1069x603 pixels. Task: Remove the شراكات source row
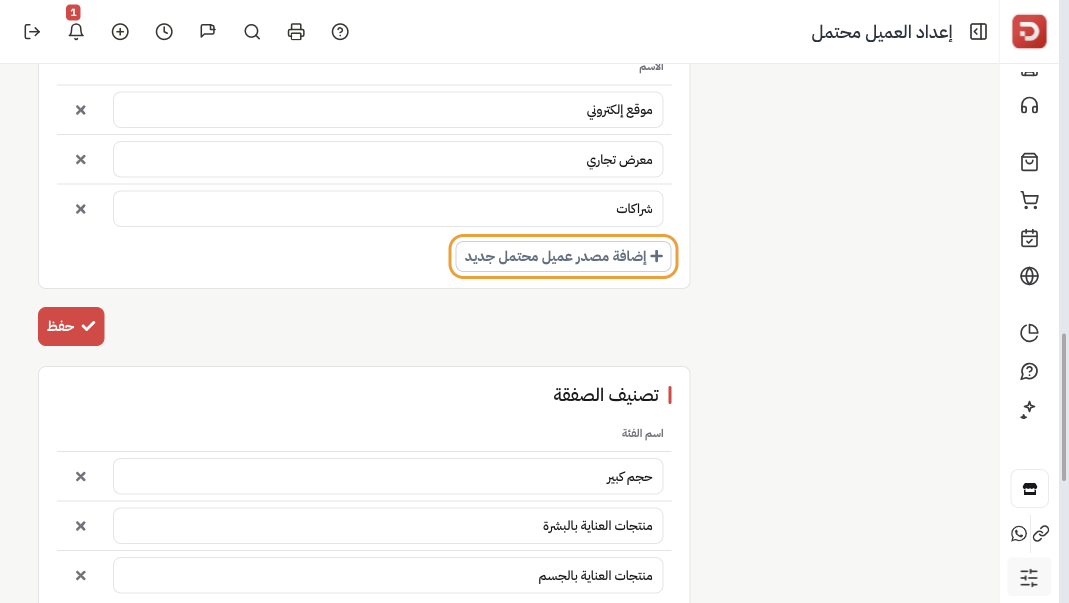coord(80,209)
